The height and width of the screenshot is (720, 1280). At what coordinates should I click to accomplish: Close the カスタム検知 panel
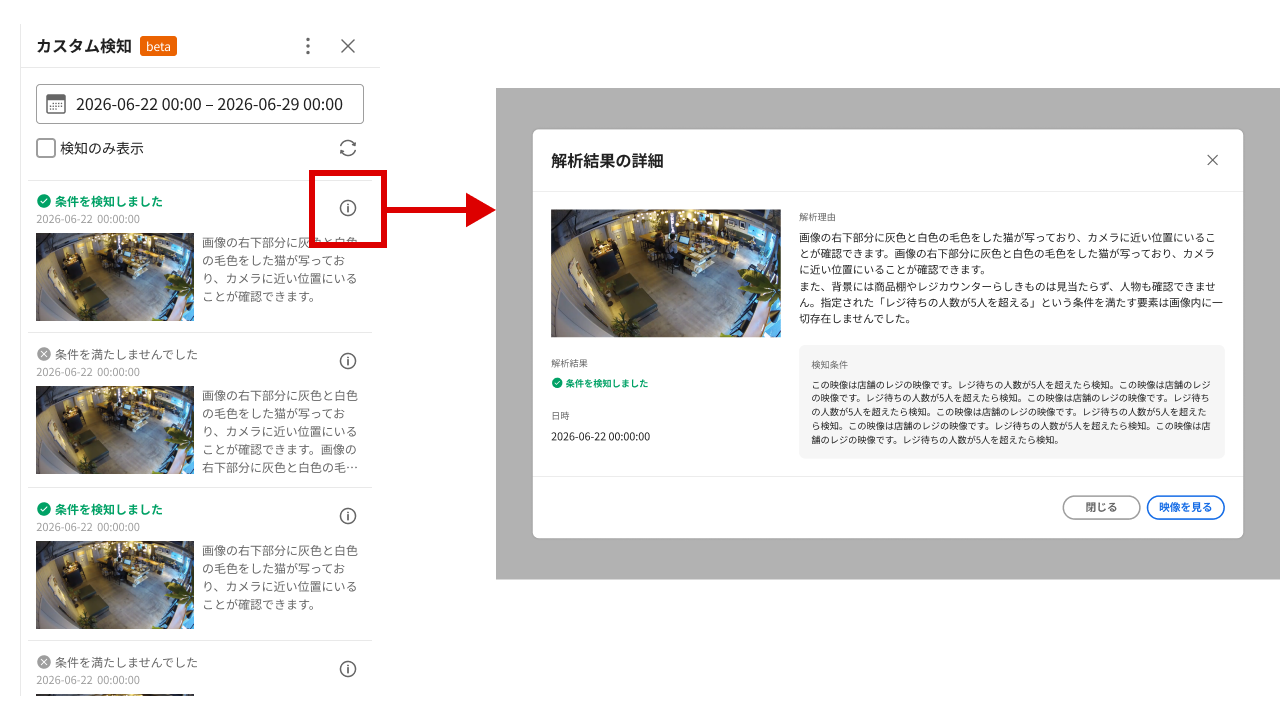pyautogui.click(x=348, y=46)
